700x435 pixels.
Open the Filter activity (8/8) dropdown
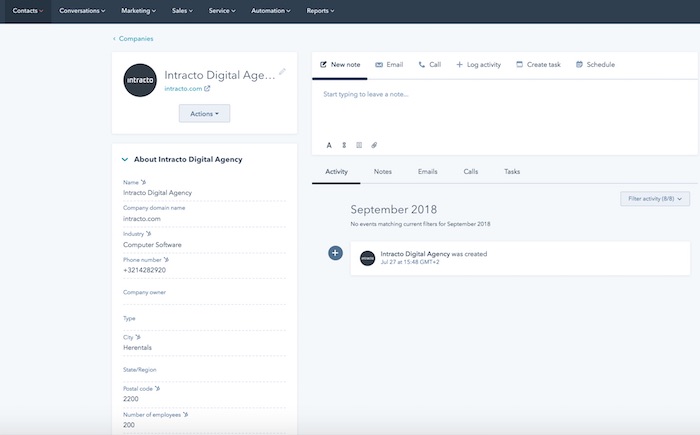[x=655, y=199]
